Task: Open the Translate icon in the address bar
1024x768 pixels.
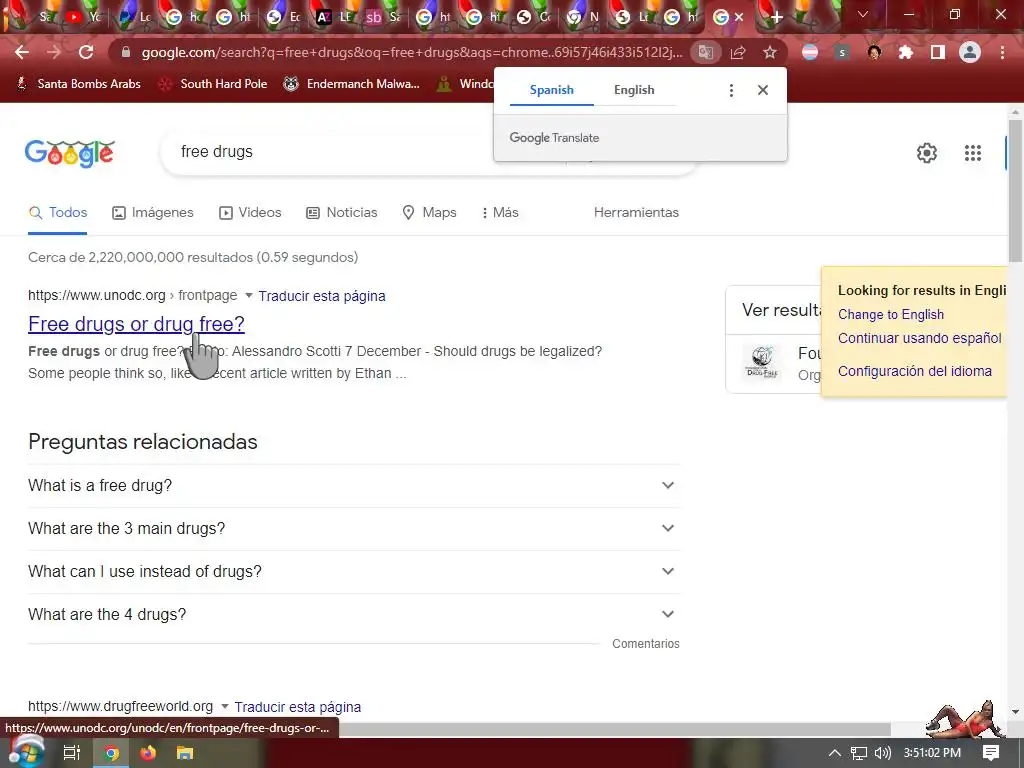Action: click(x=706, y=52)
